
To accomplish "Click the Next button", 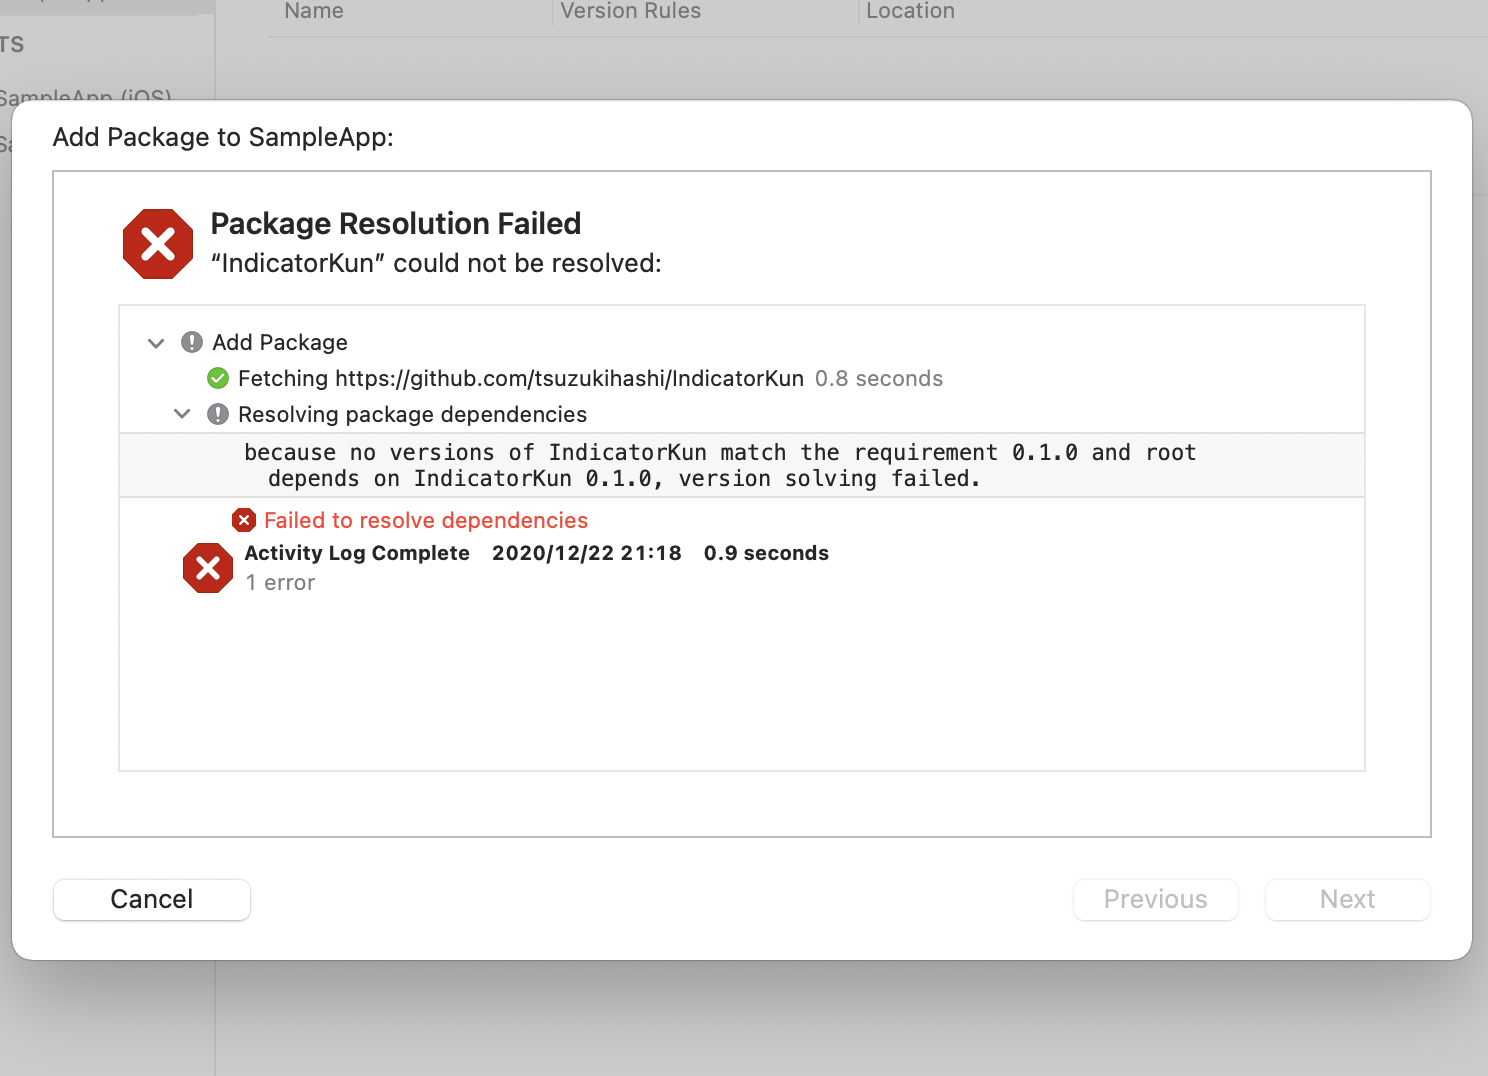I will pos(1347,899).
